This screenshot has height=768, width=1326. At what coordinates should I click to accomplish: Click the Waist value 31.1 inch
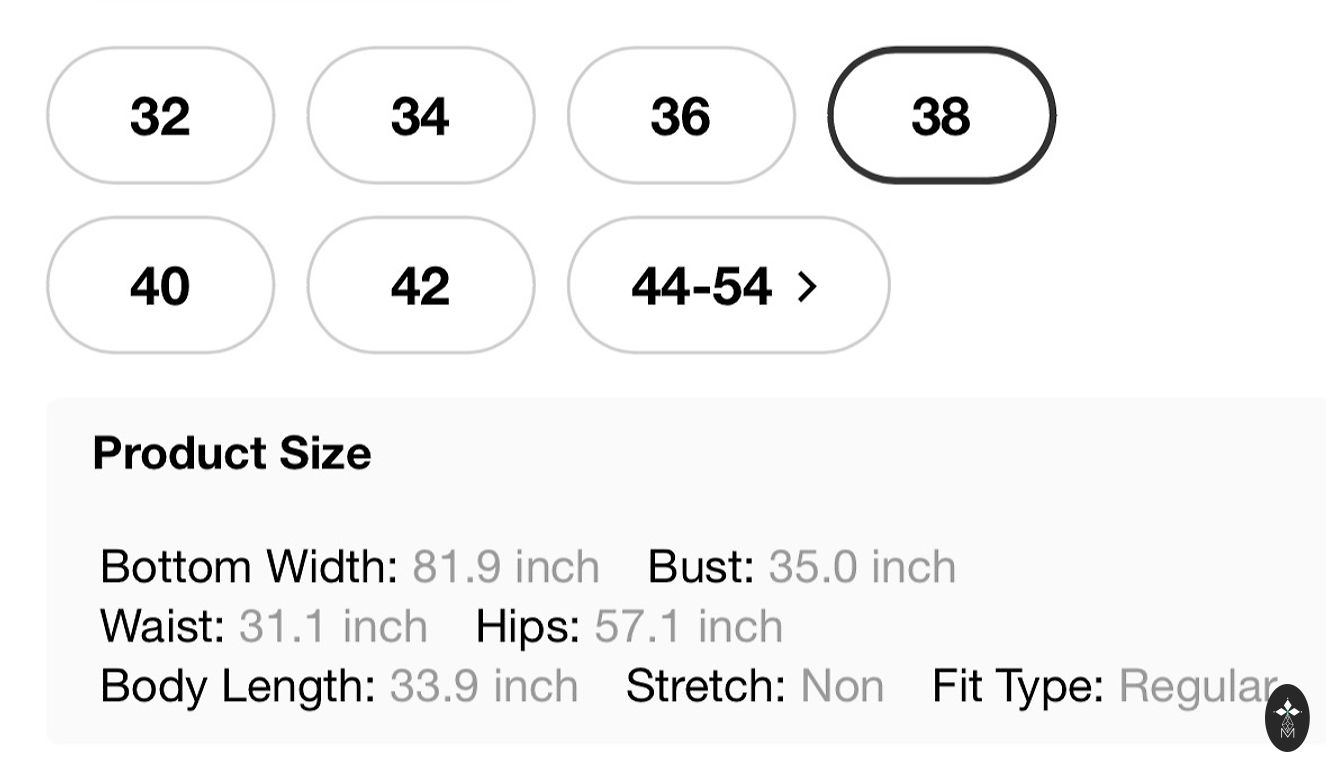click(333, 627)
